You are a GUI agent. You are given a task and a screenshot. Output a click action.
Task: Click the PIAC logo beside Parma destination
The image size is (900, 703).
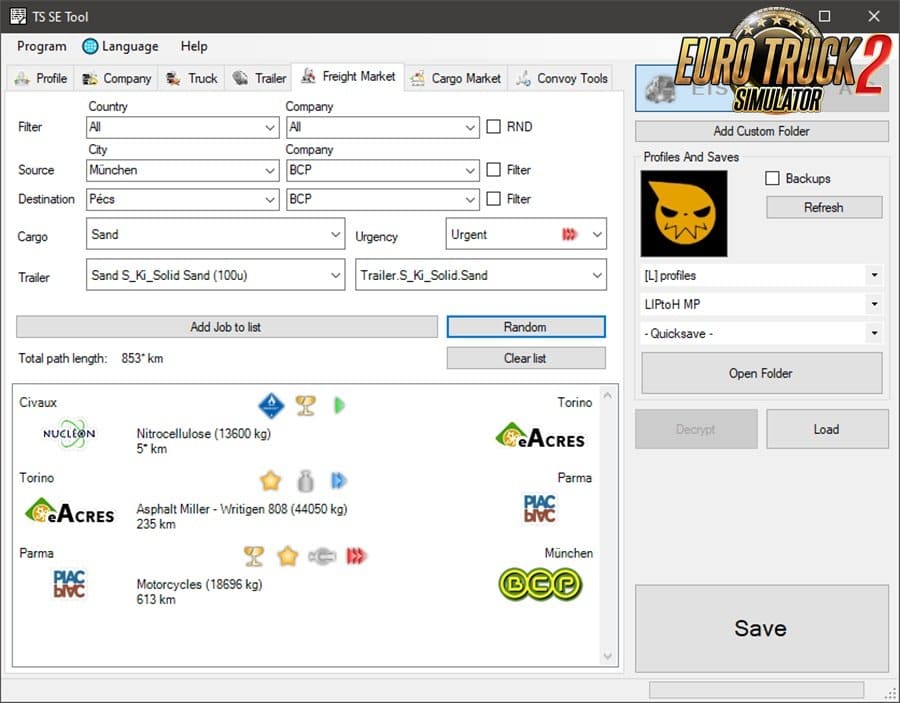click(x=540, y=509)
